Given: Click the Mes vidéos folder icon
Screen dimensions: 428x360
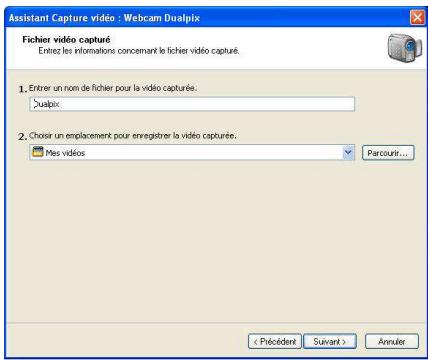Looking at the screenshot, I should [38, 152].
